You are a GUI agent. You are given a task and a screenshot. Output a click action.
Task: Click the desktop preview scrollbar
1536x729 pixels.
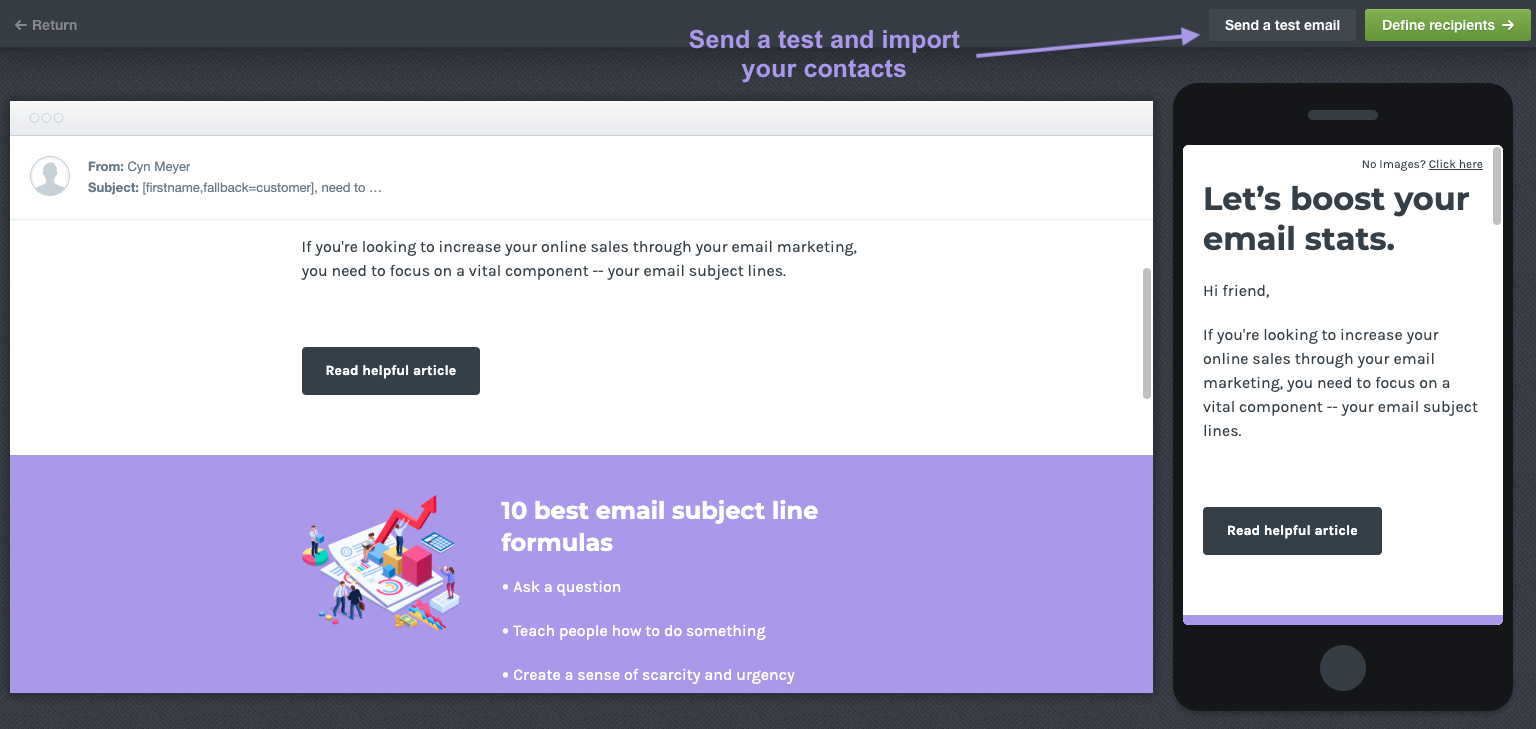[1146, 330]
